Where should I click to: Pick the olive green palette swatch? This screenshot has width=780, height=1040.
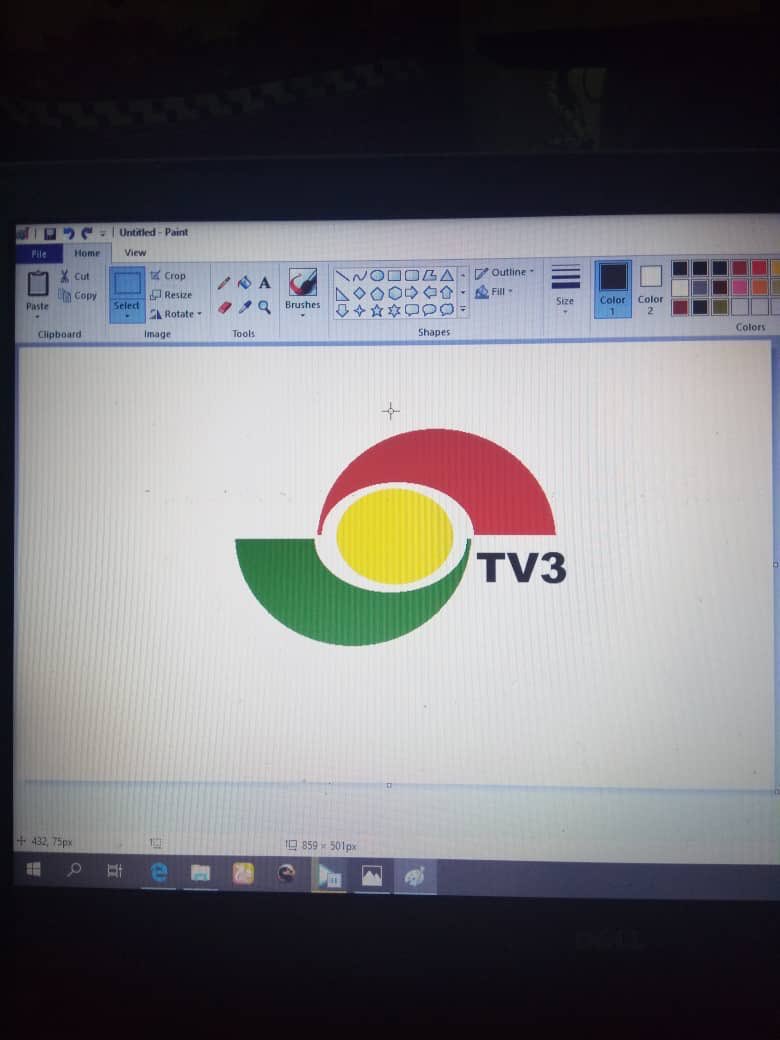[720, 307]
